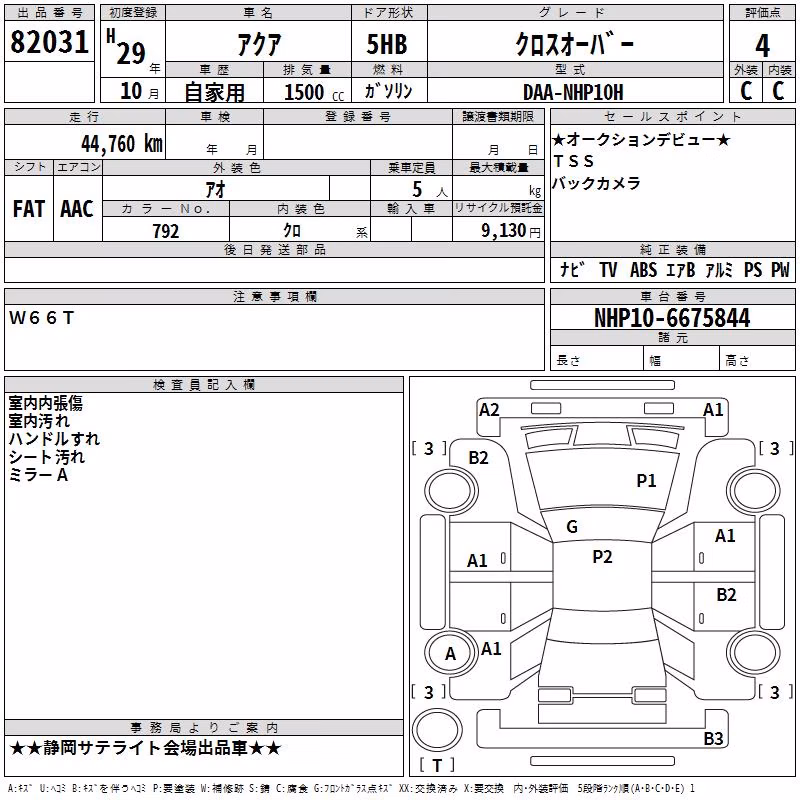Select equipment アルミ

coord(719,269)
